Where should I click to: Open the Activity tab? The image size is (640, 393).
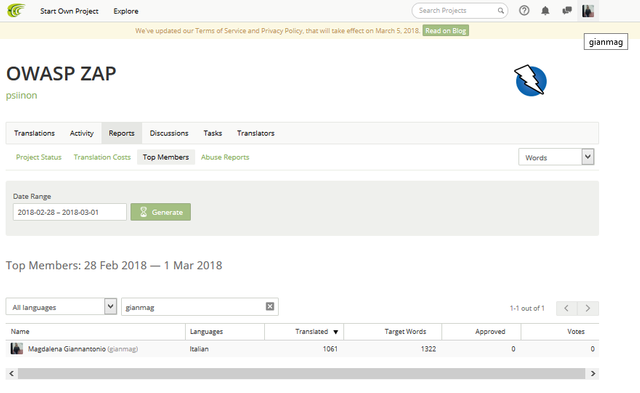tap(82, 133)
